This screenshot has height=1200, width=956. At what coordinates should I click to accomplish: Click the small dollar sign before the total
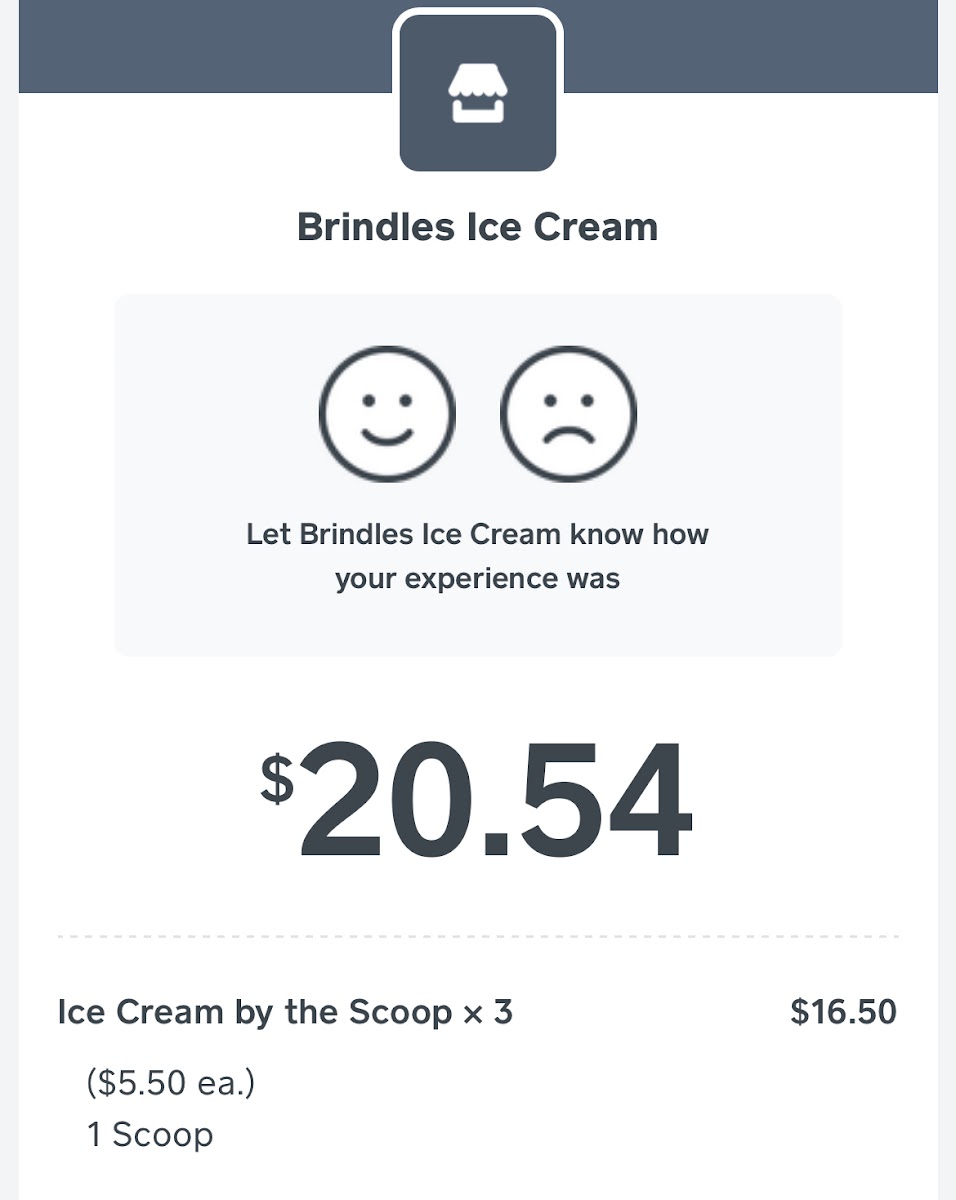point(277,779)
